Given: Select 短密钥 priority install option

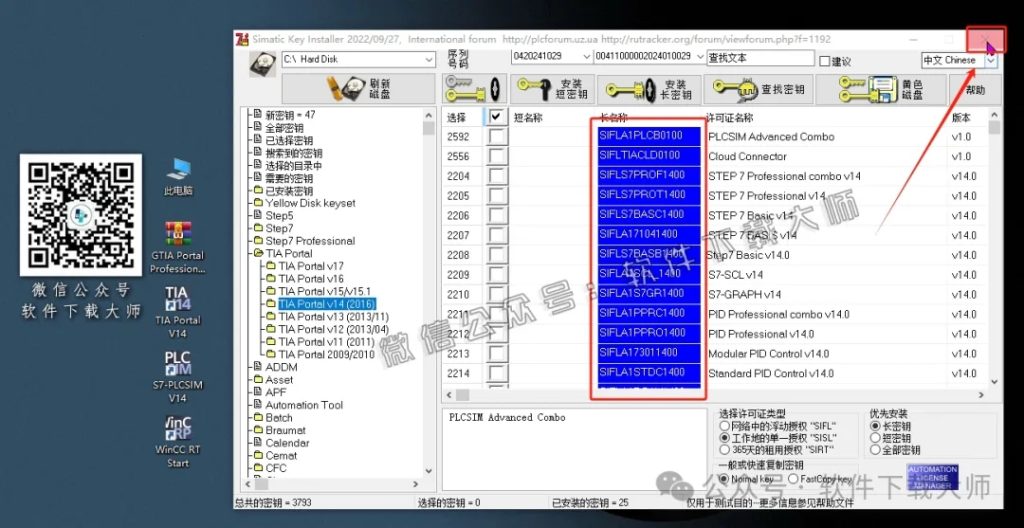Looking at the screenshot, I should [x=876, y=438].
